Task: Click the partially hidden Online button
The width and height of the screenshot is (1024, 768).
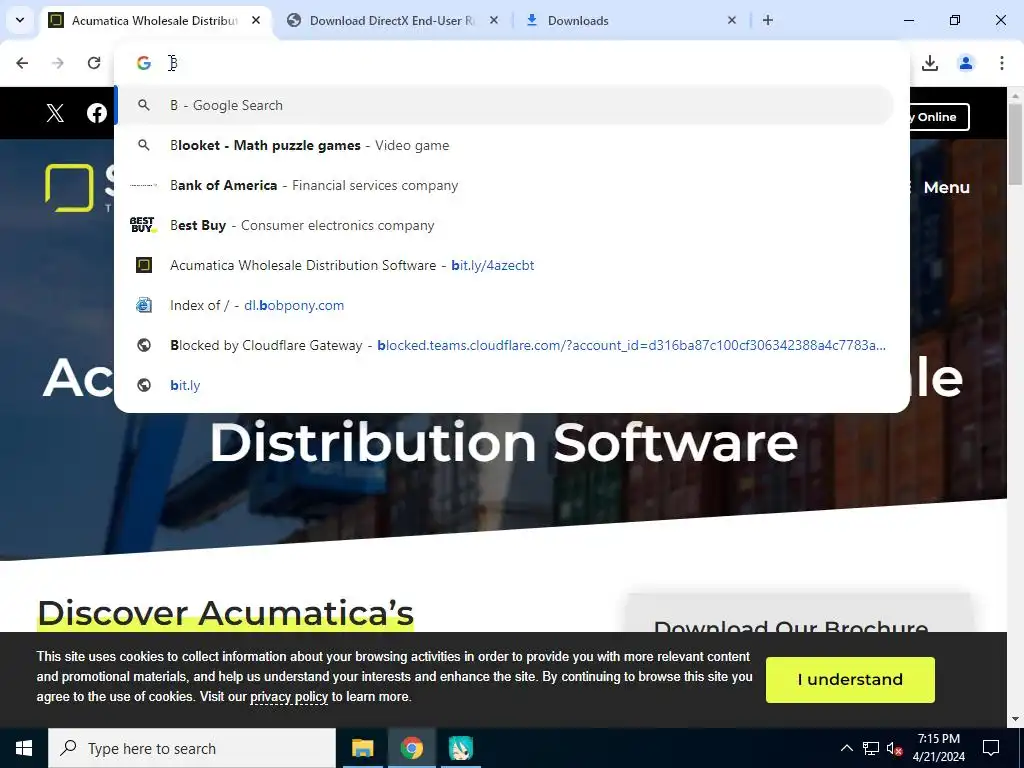Action: [939, 117]
